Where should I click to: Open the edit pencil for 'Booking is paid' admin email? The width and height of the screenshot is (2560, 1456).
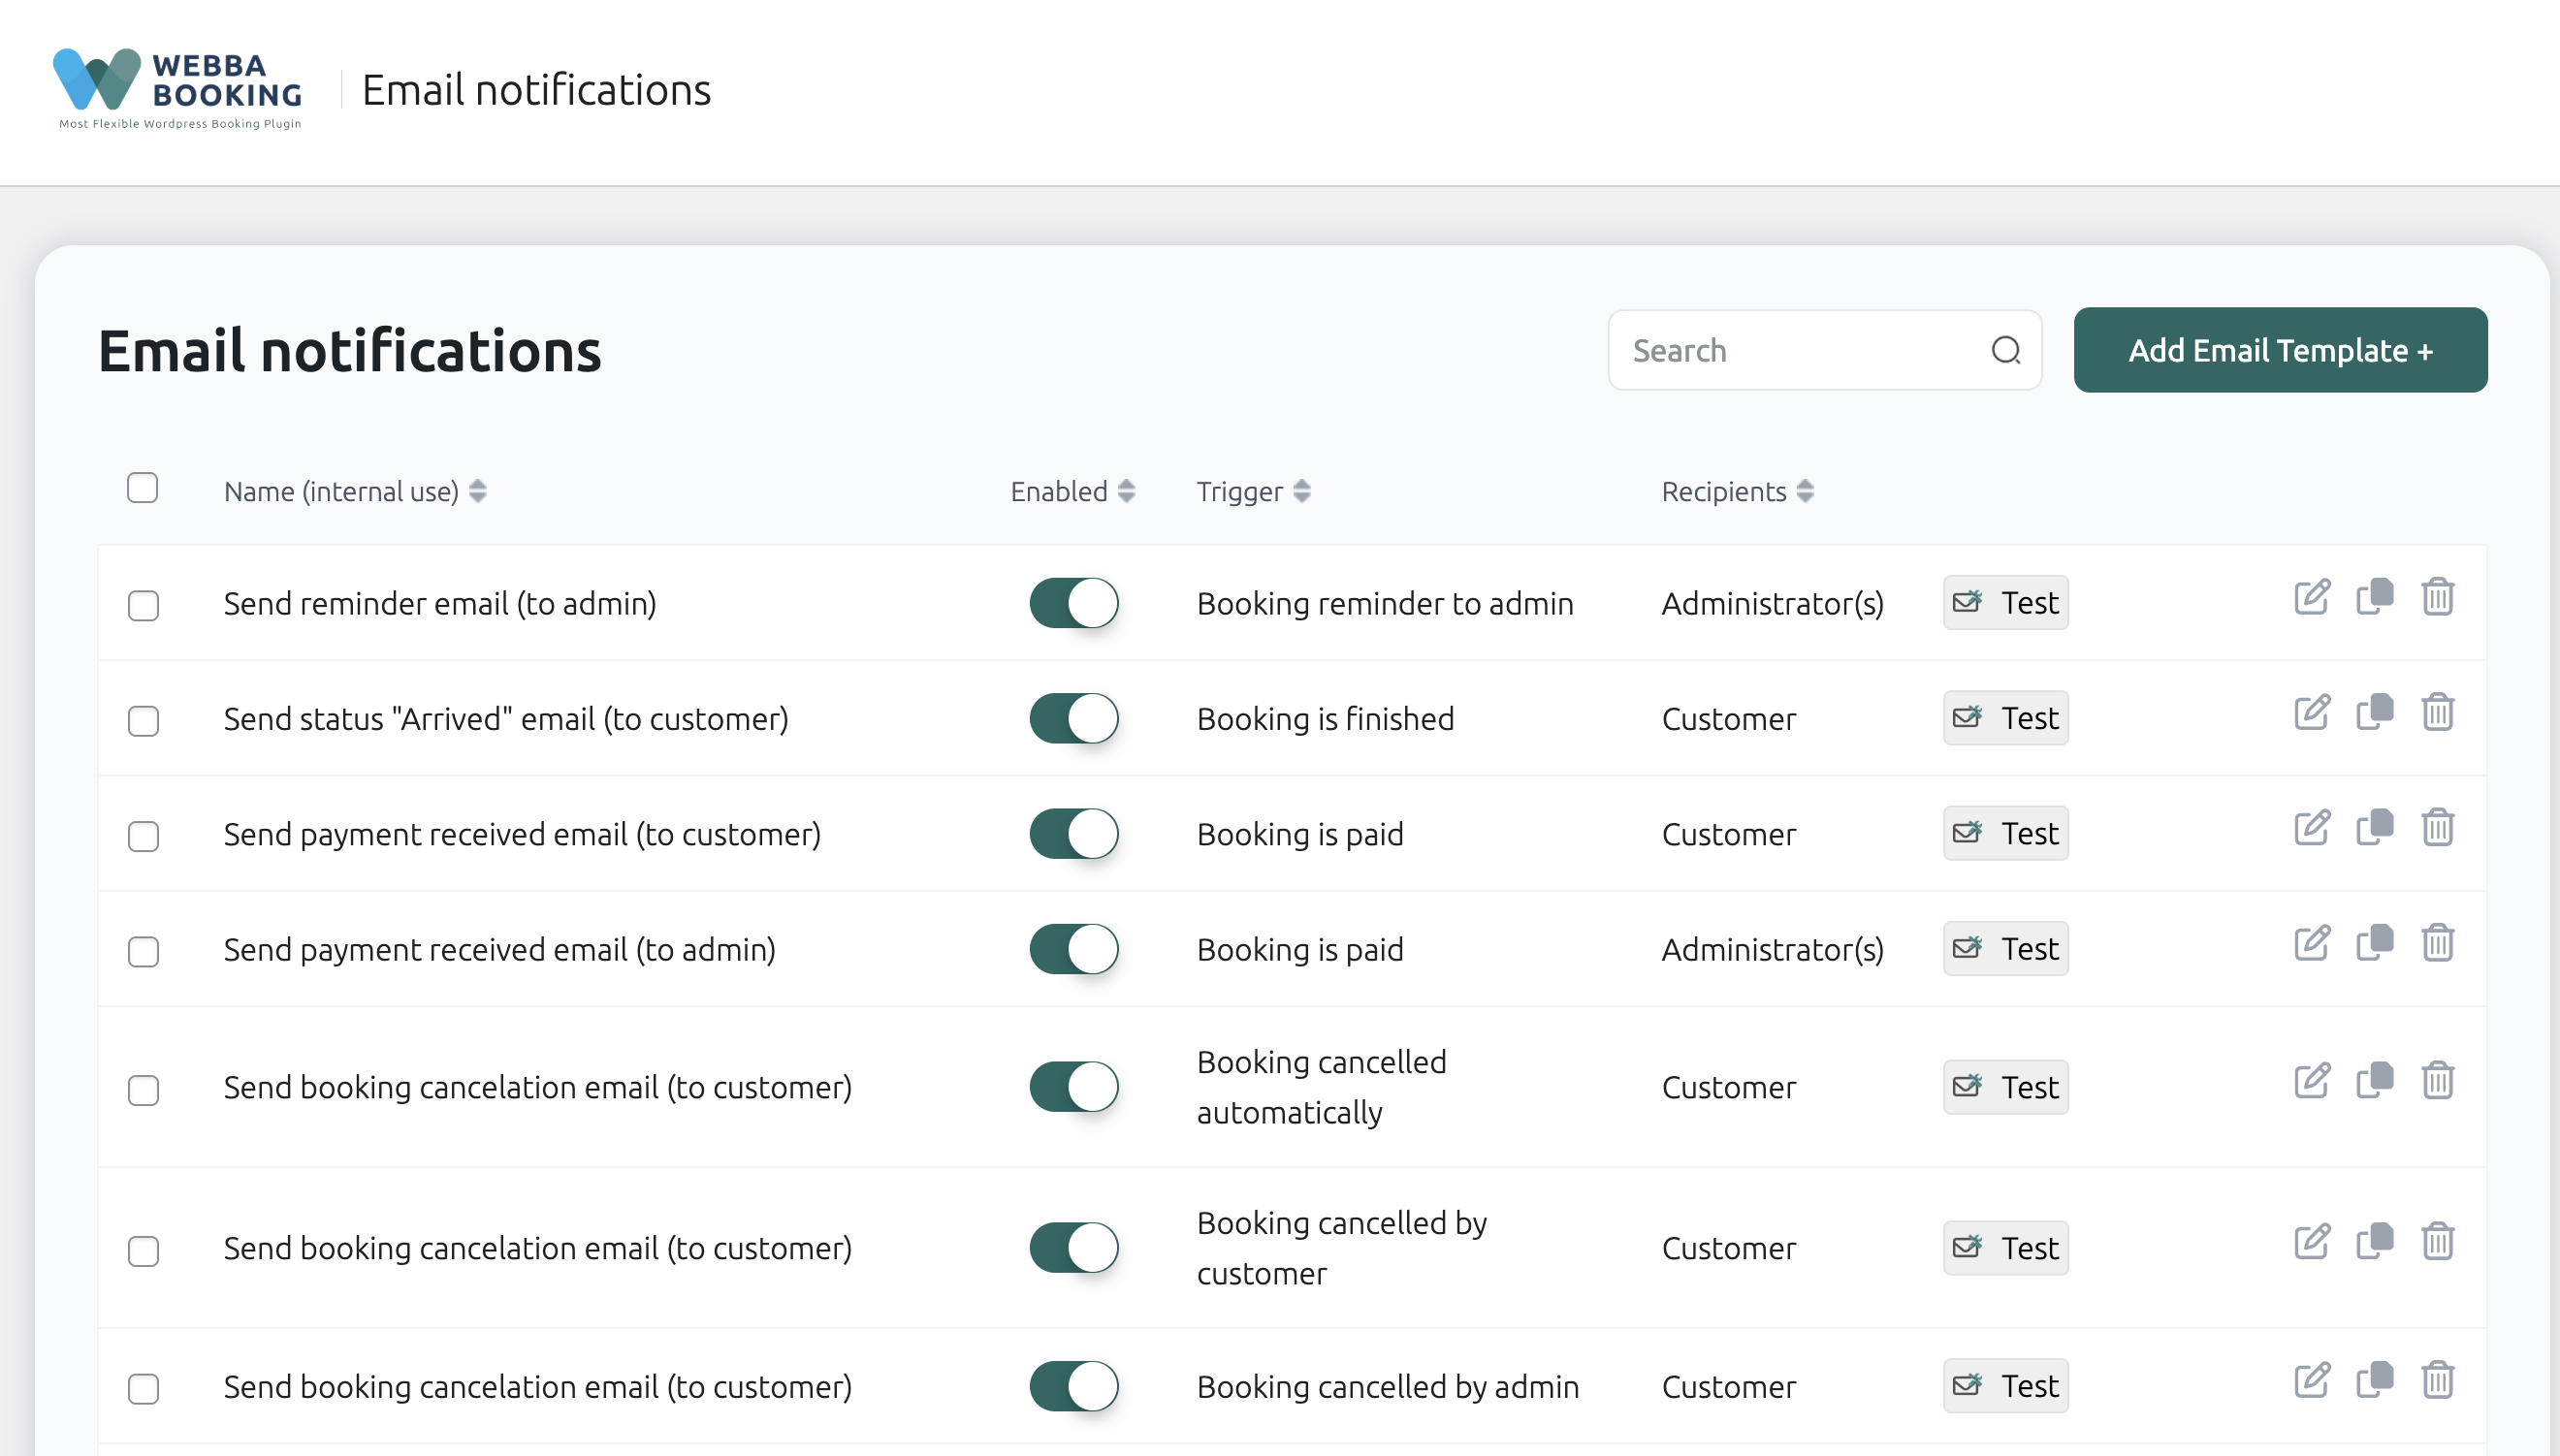point(2312,943)
